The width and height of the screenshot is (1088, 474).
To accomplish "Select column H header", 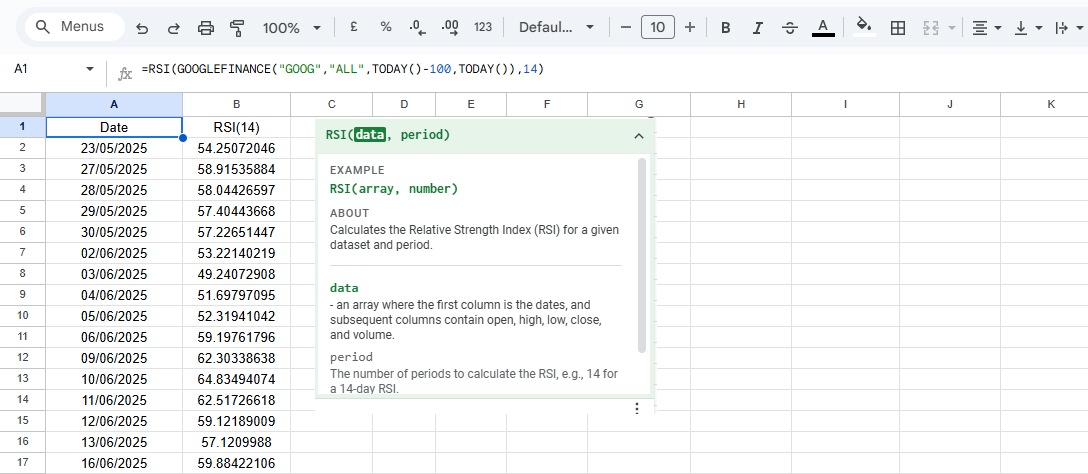I will coord(741,104).
